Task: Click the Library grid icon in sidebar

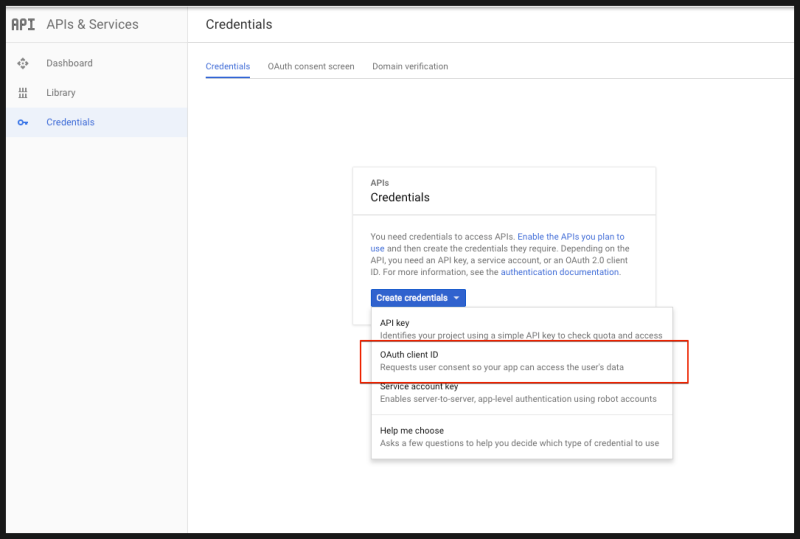Action: tap(23, 93)
